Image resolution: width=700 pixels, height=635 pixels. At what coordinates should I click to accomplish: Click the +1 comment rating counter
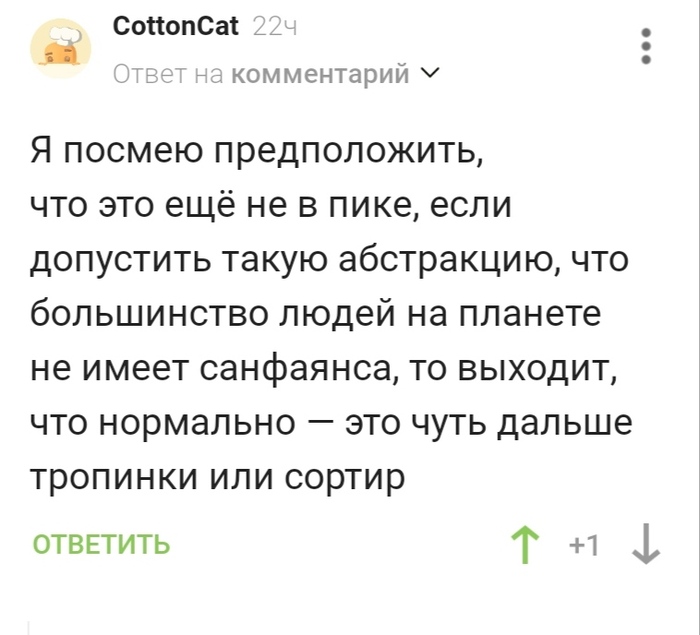[x=583, y=546]
